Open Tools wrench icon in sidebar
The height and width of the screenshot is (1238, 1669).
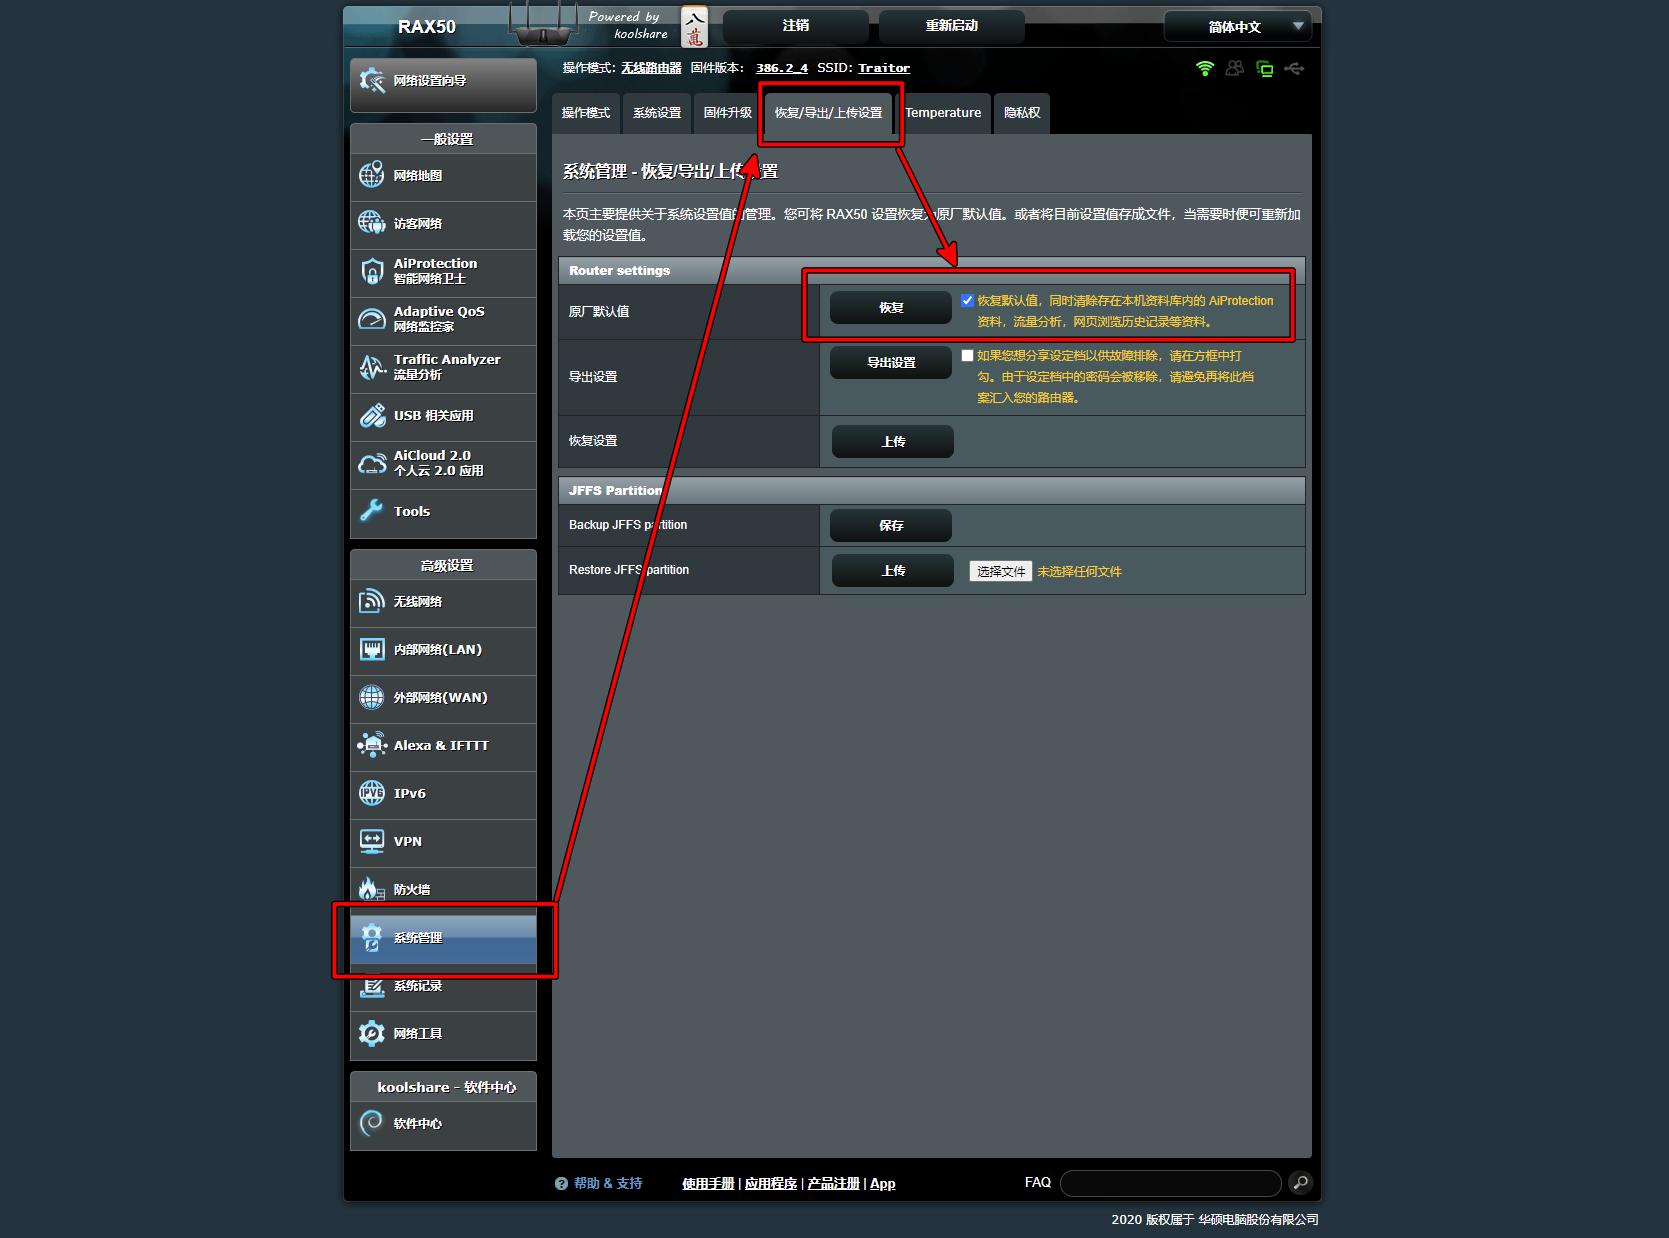tap(371, 511)
